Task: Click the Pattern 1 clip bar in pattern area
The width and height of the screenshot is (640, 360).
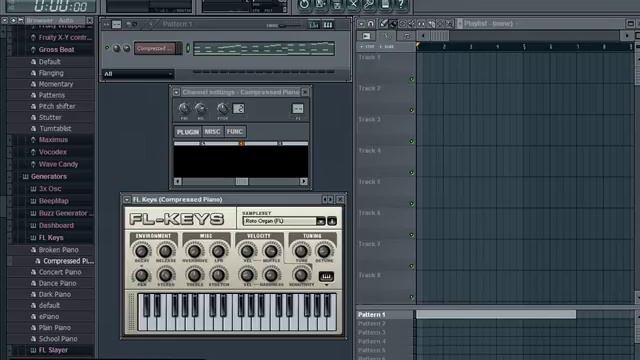Action: click(x=496, y=314)
